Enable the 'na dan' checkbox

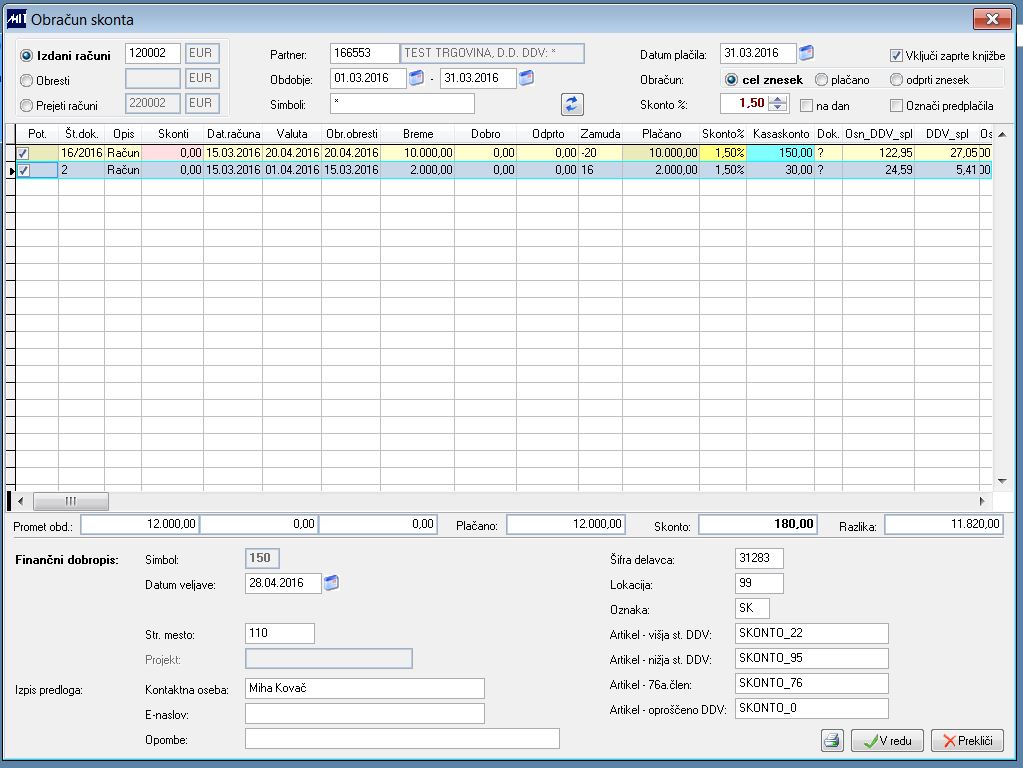[x=806, y=106]
